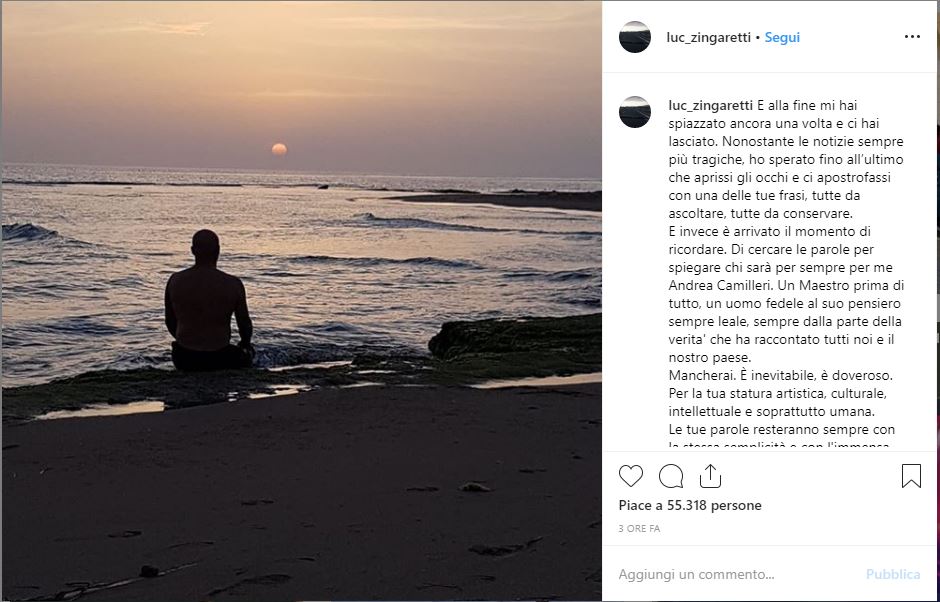
Task: View likes list "Piace a 55.318 persone"
Action: (690, 506)
